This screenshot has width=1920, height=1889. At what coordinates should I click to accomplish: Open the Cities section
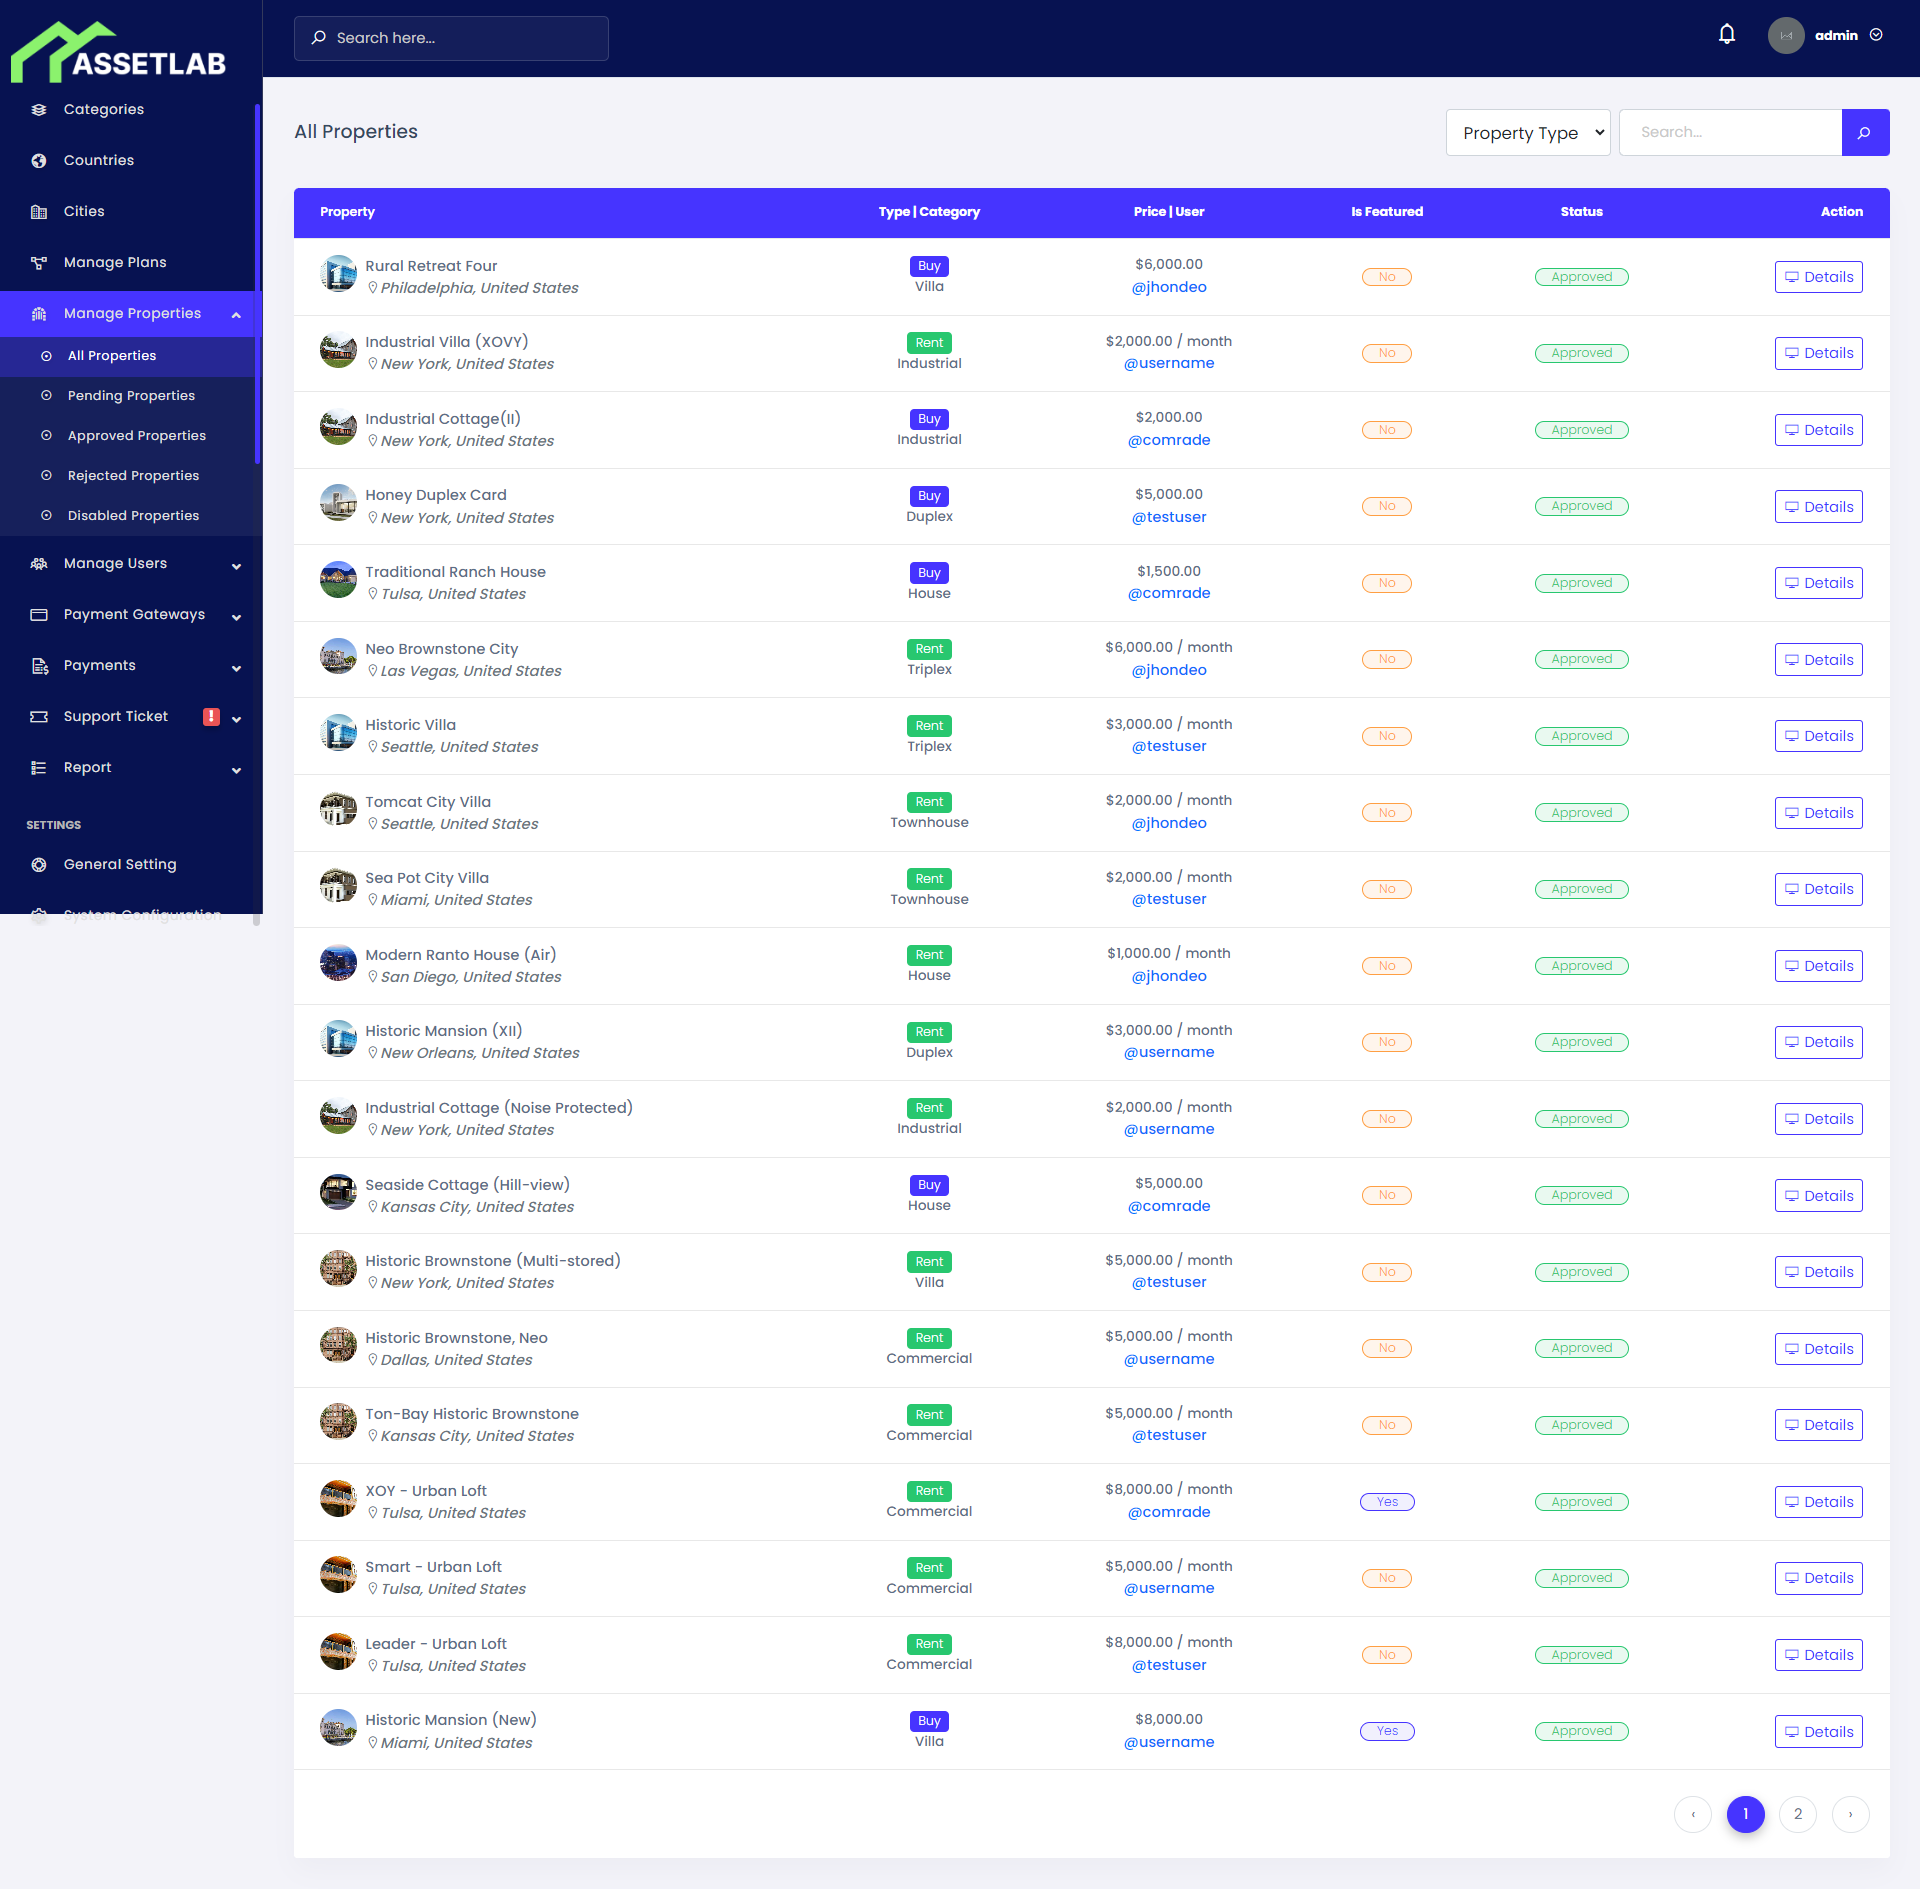point(84,211)
